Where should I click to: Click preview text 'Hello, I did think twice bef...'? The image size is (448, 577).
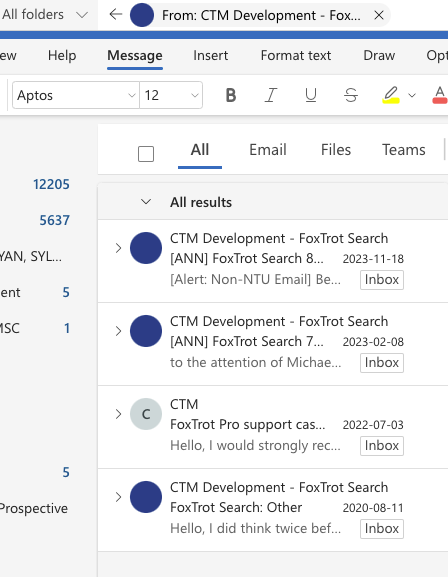tap(255, 529)
